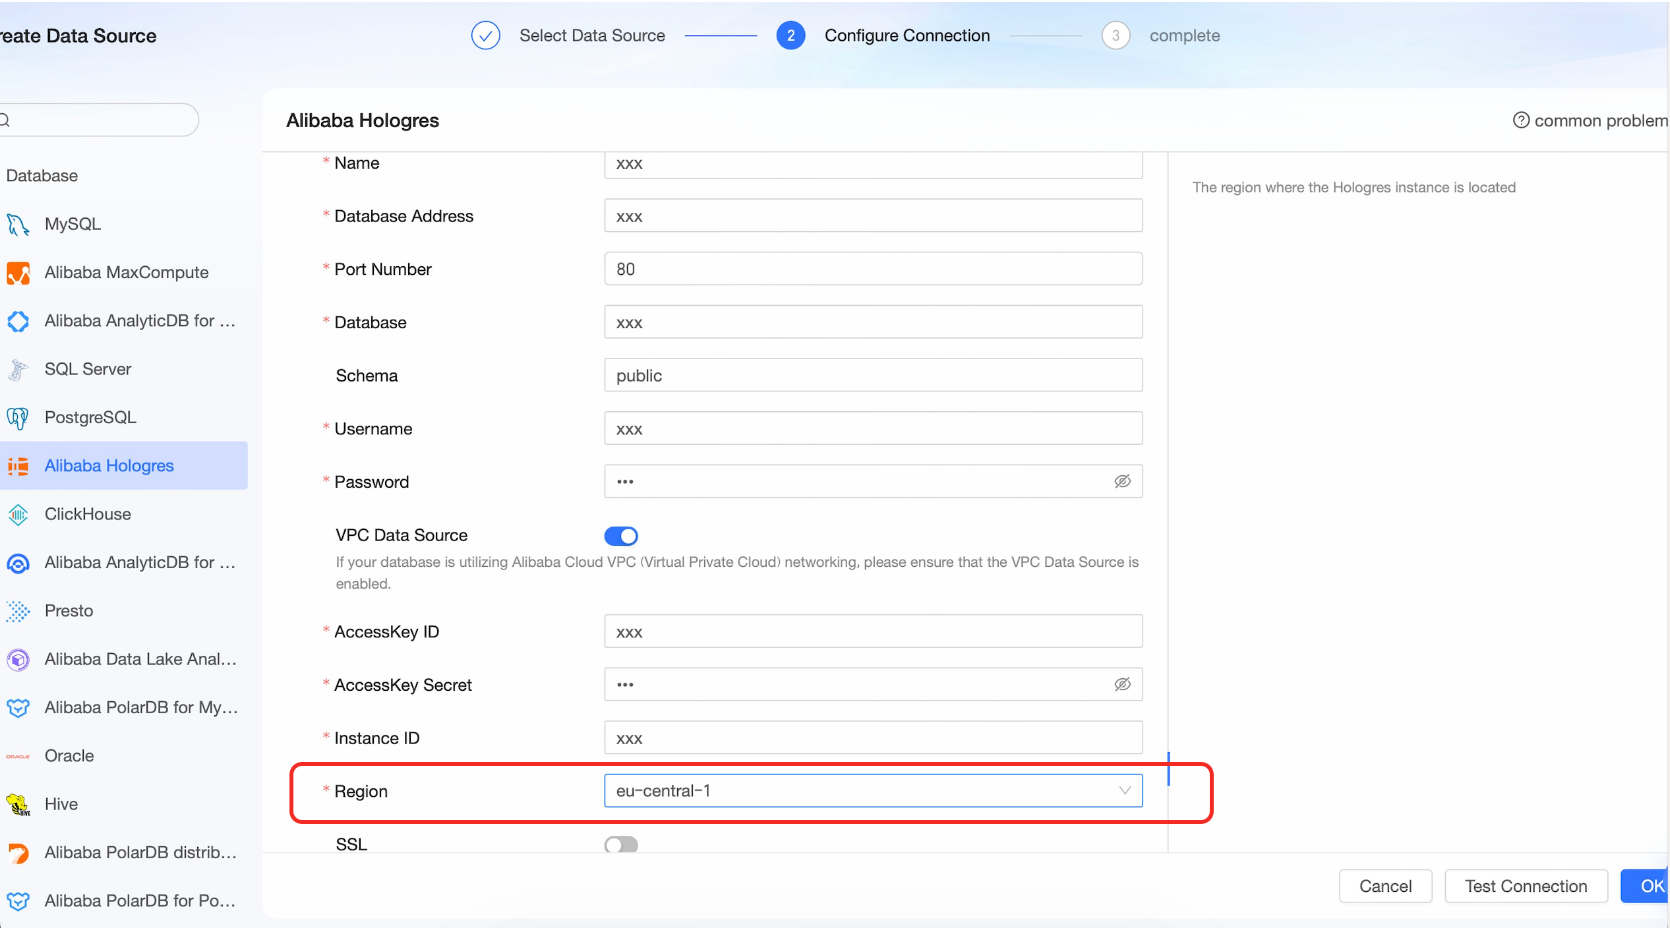Click the AccessKey ID input field
The height and width of the screenshot is (928, 1670).
pyautogui.click(x=873, y=631)
